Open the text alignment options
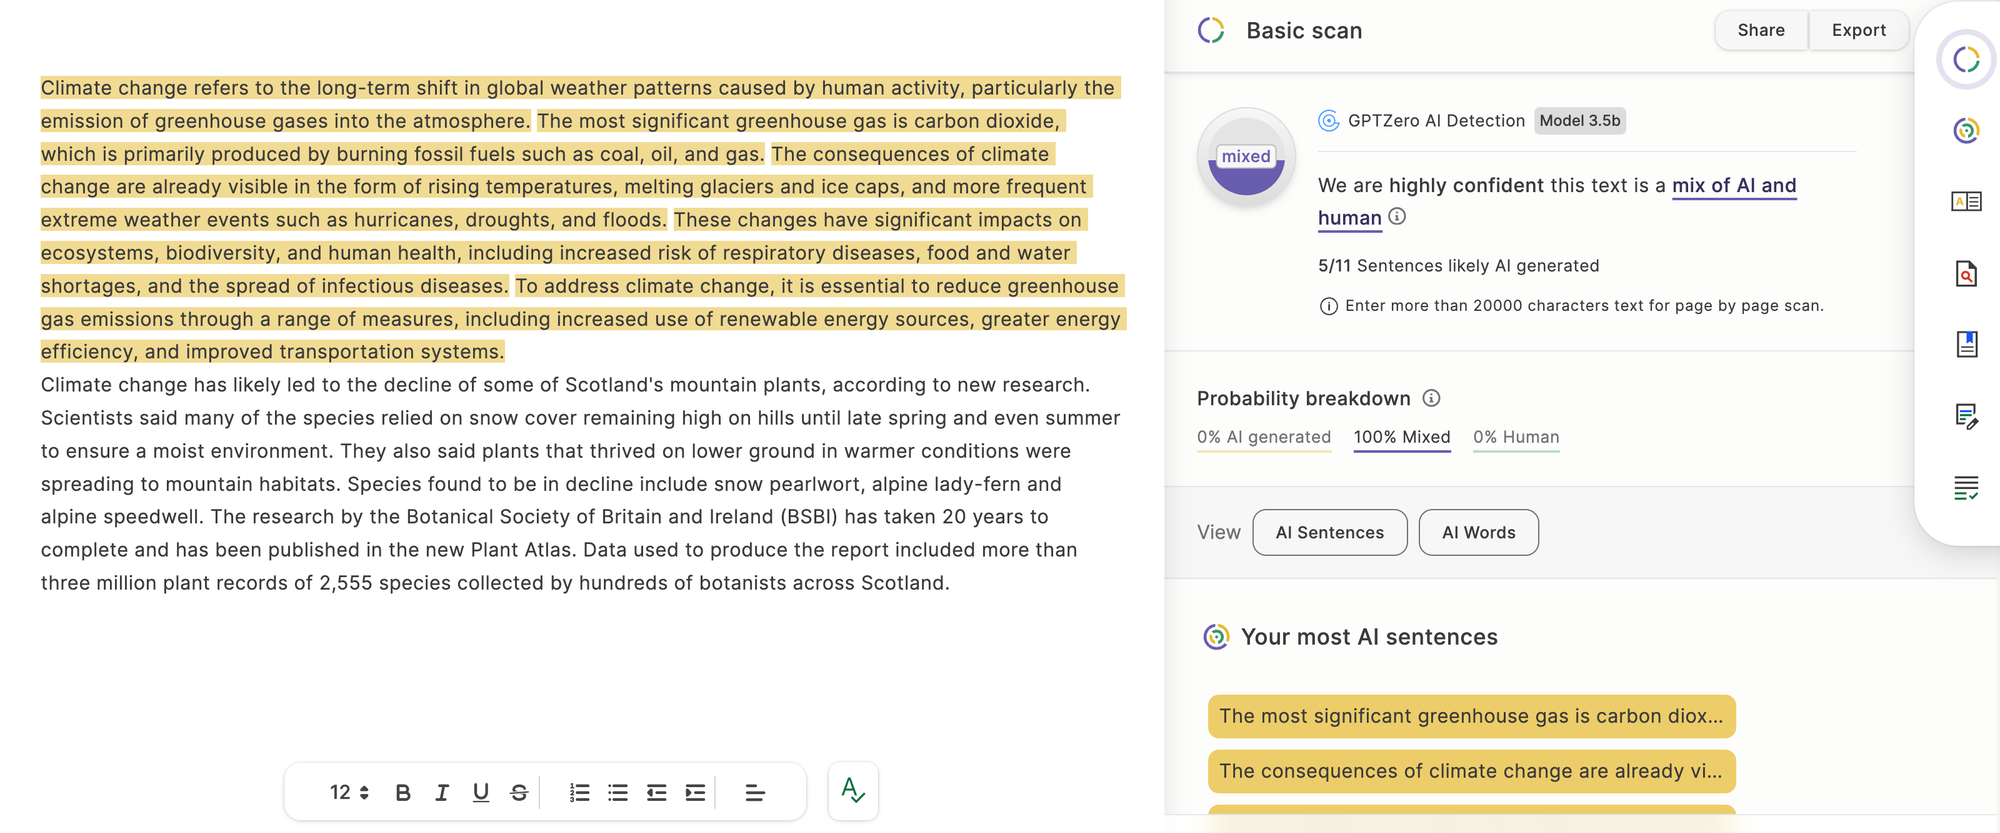The height and width of the screenshot is (833, 2000). [x=755, y=793]
